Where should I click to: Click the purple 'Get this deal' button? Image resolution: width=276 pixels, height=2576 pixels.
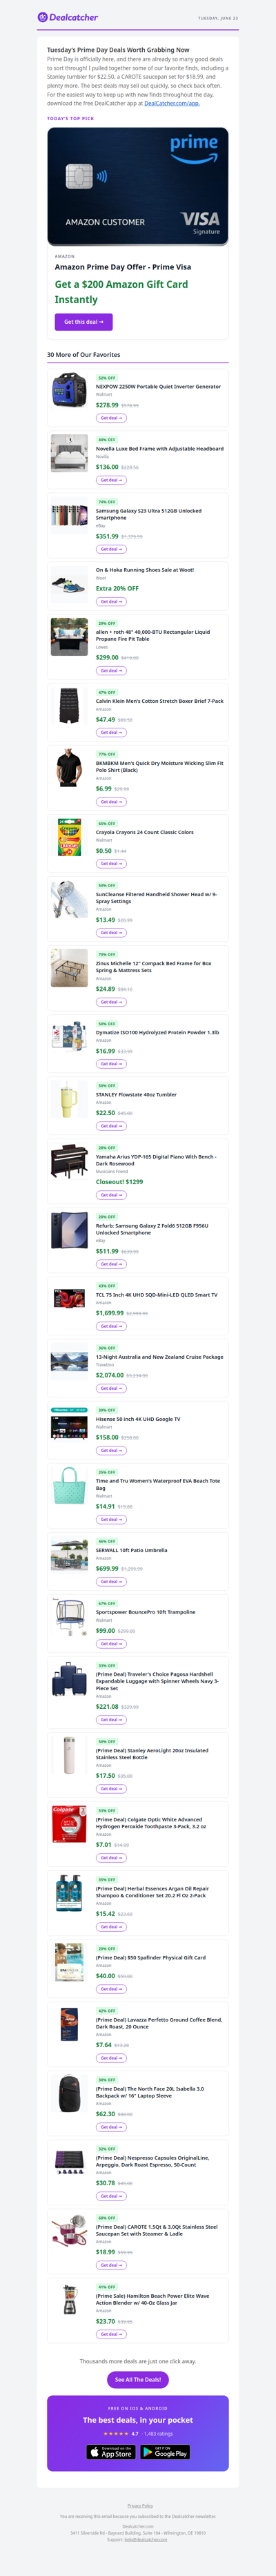pyautogui.click(x=83, y=322)
